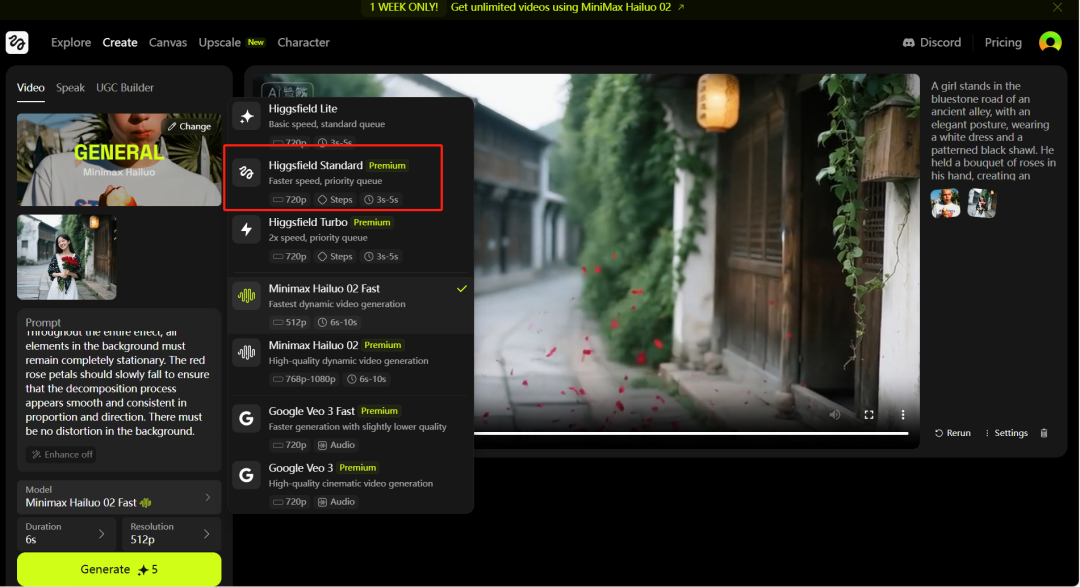
Task: Click Rerun below the generated video
Action: coord(952,432)
